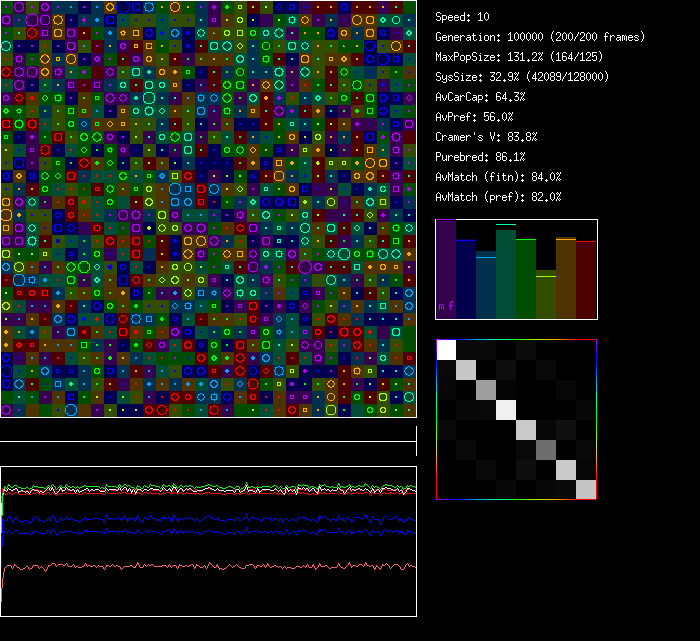Select the AvCarCap value
Image resolution: width=700 pixels, height=641 pixels.
(x=480, y=97)
